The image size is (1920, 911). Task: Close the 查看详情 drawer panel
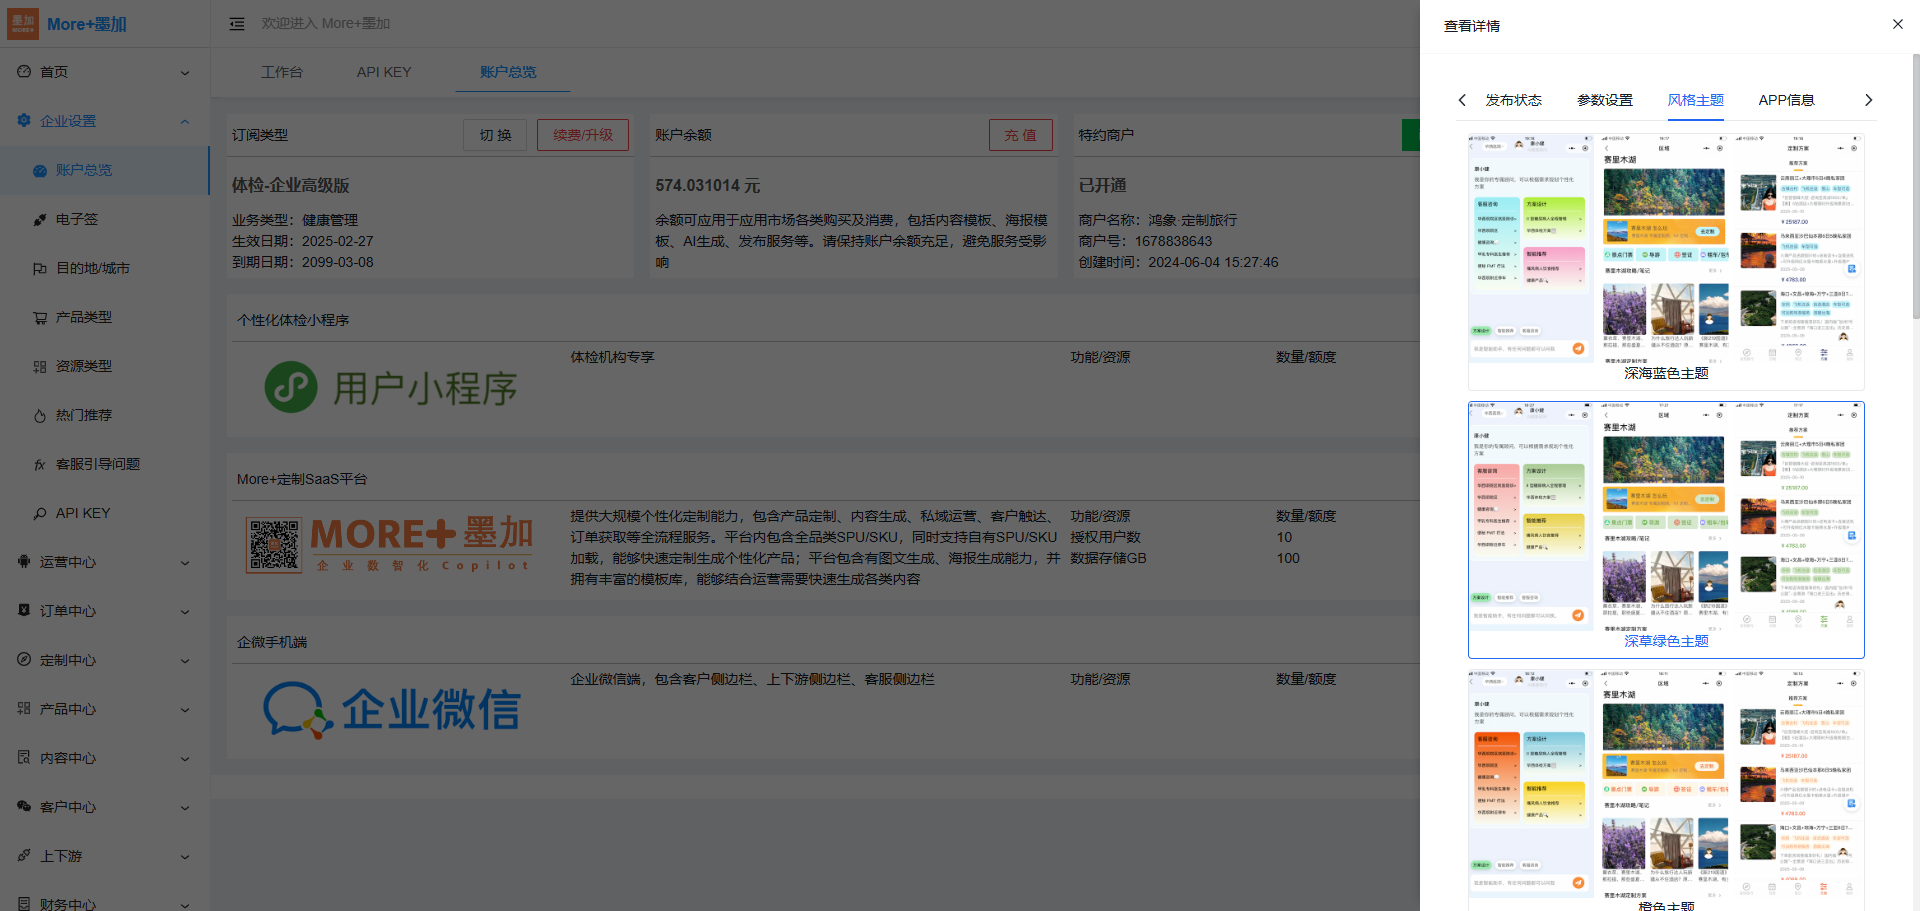(x=1897, y=24)
